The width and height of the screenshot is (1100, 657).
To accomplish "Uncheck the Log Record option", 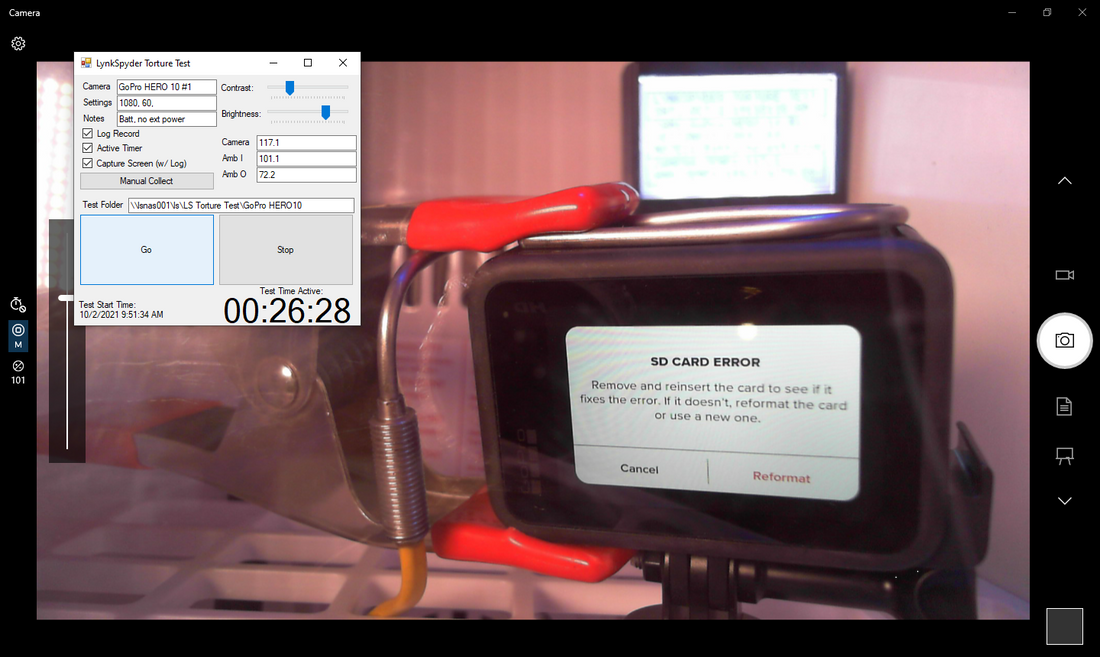I will (87, 133).
